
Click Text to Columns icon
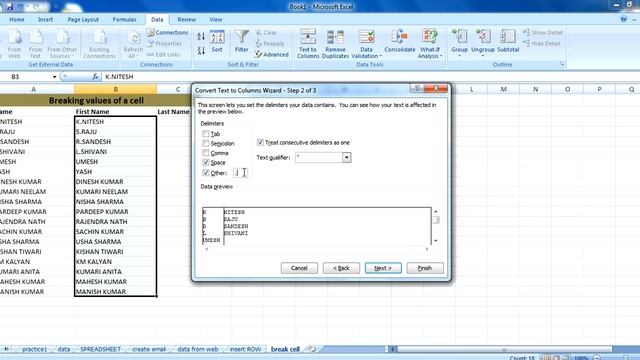[x=308, y=44]
